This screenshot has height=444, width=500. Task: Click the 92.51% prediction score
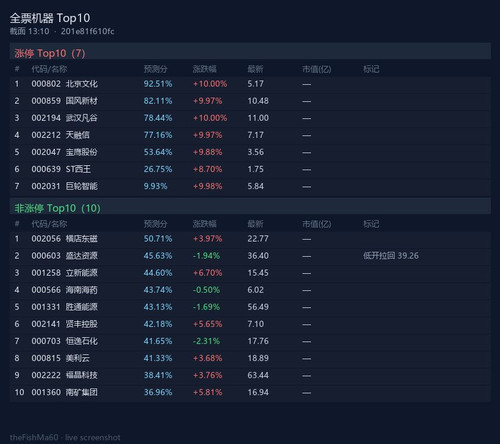coord(158,84)
